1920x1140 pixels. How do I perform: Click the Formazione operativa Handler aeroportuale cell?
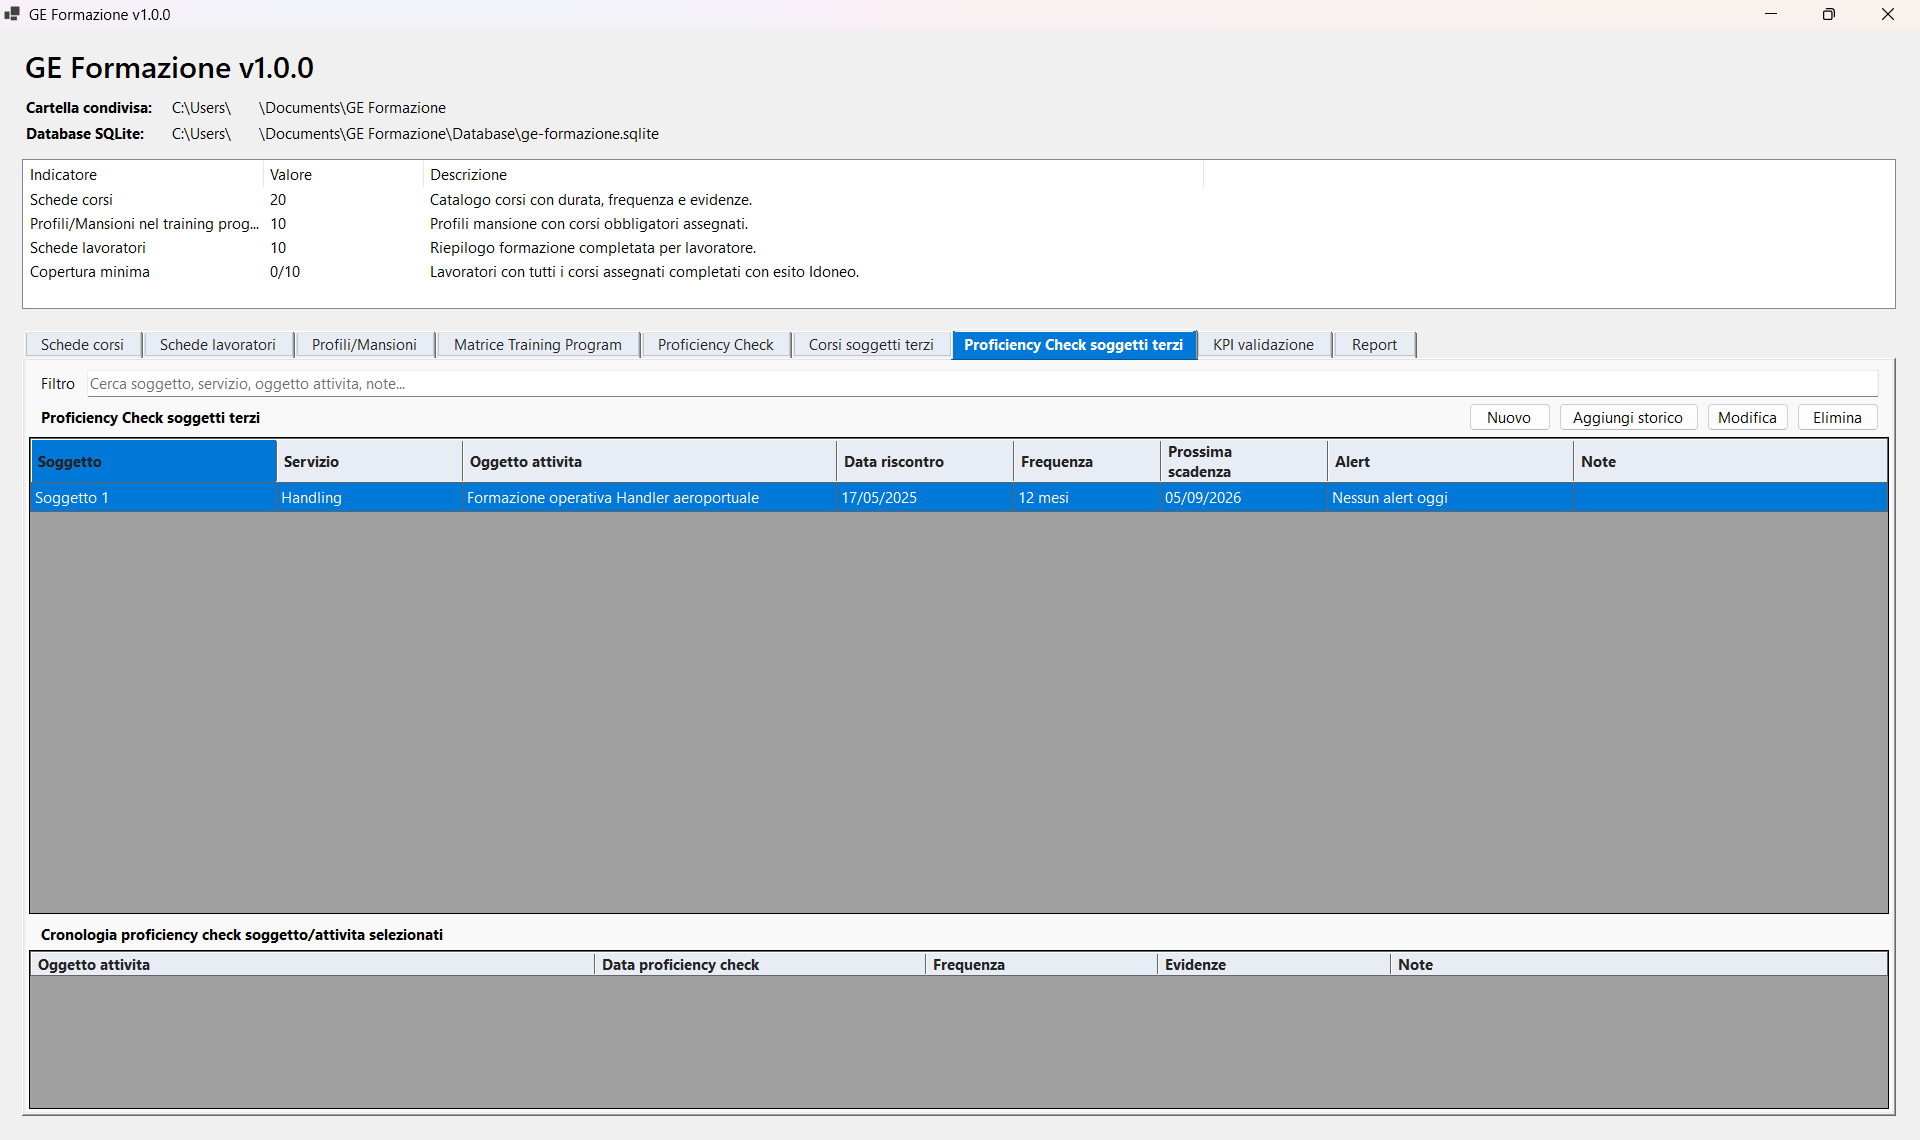click(649, 498)
